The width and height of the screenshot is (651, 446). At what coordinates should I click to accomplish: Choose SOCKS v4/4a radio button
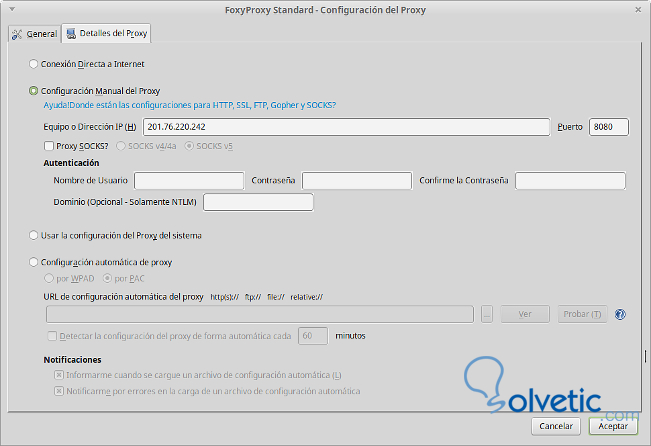tap(121, 146)
